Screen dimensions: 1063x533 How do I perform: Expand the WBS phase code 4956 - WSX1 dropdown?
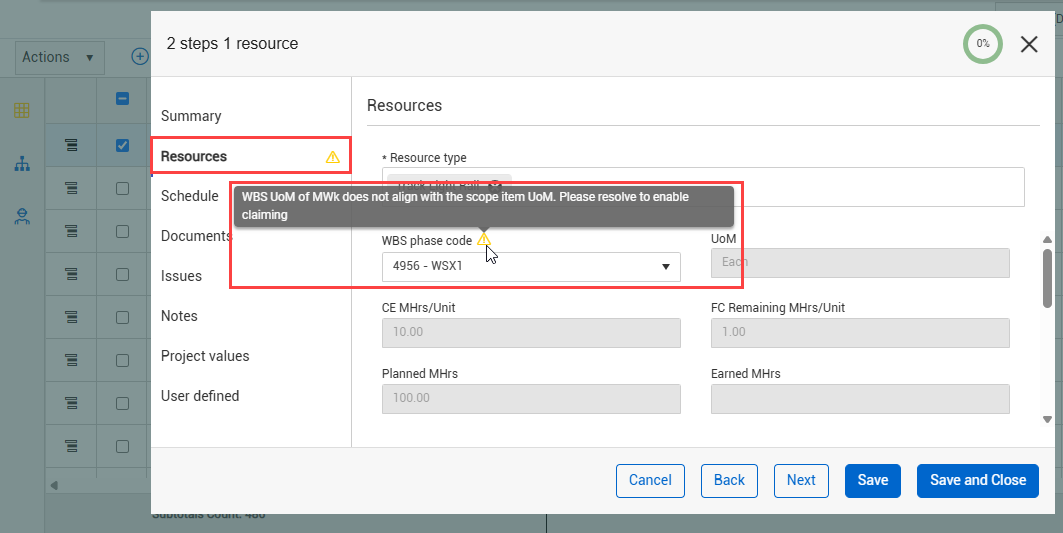pos(531,266)
